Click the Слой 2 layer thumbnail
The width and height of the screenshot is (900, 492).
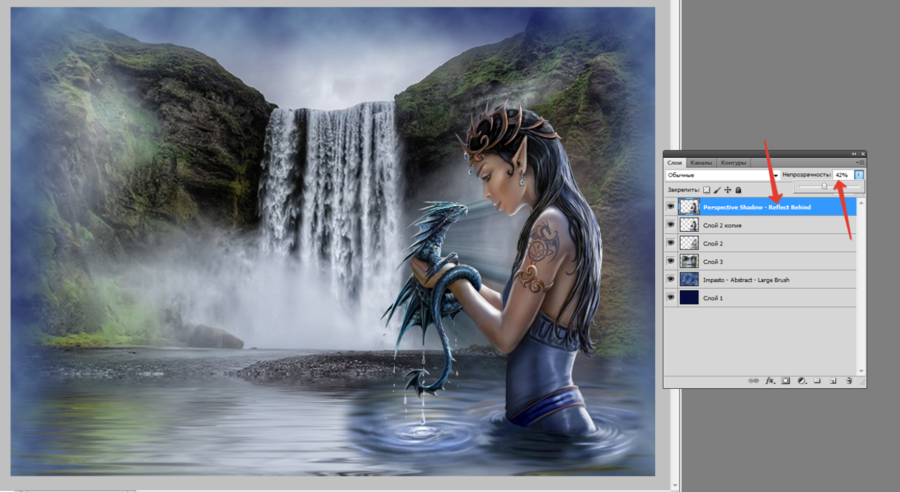689,243
